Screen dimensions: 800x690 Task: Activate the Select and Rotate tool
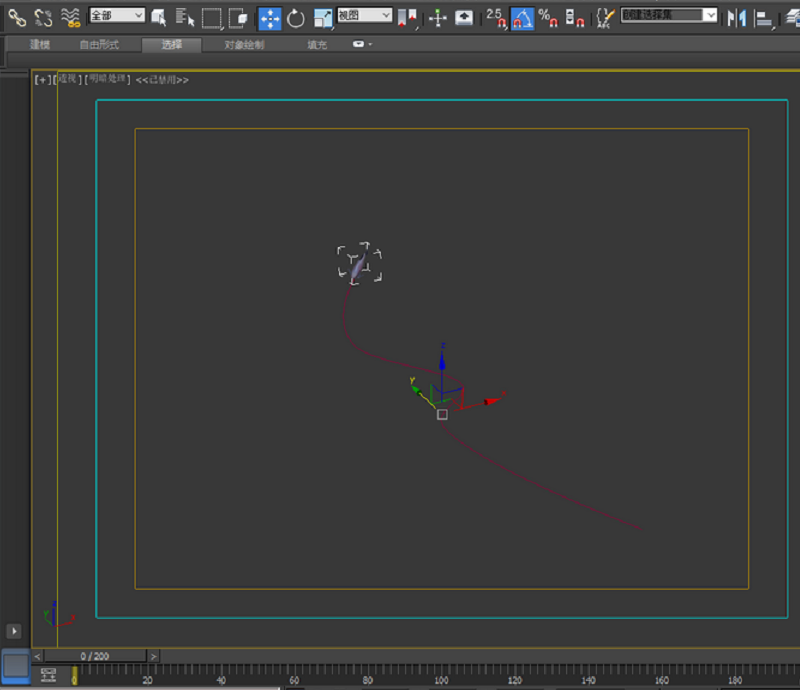pos(296,19)
